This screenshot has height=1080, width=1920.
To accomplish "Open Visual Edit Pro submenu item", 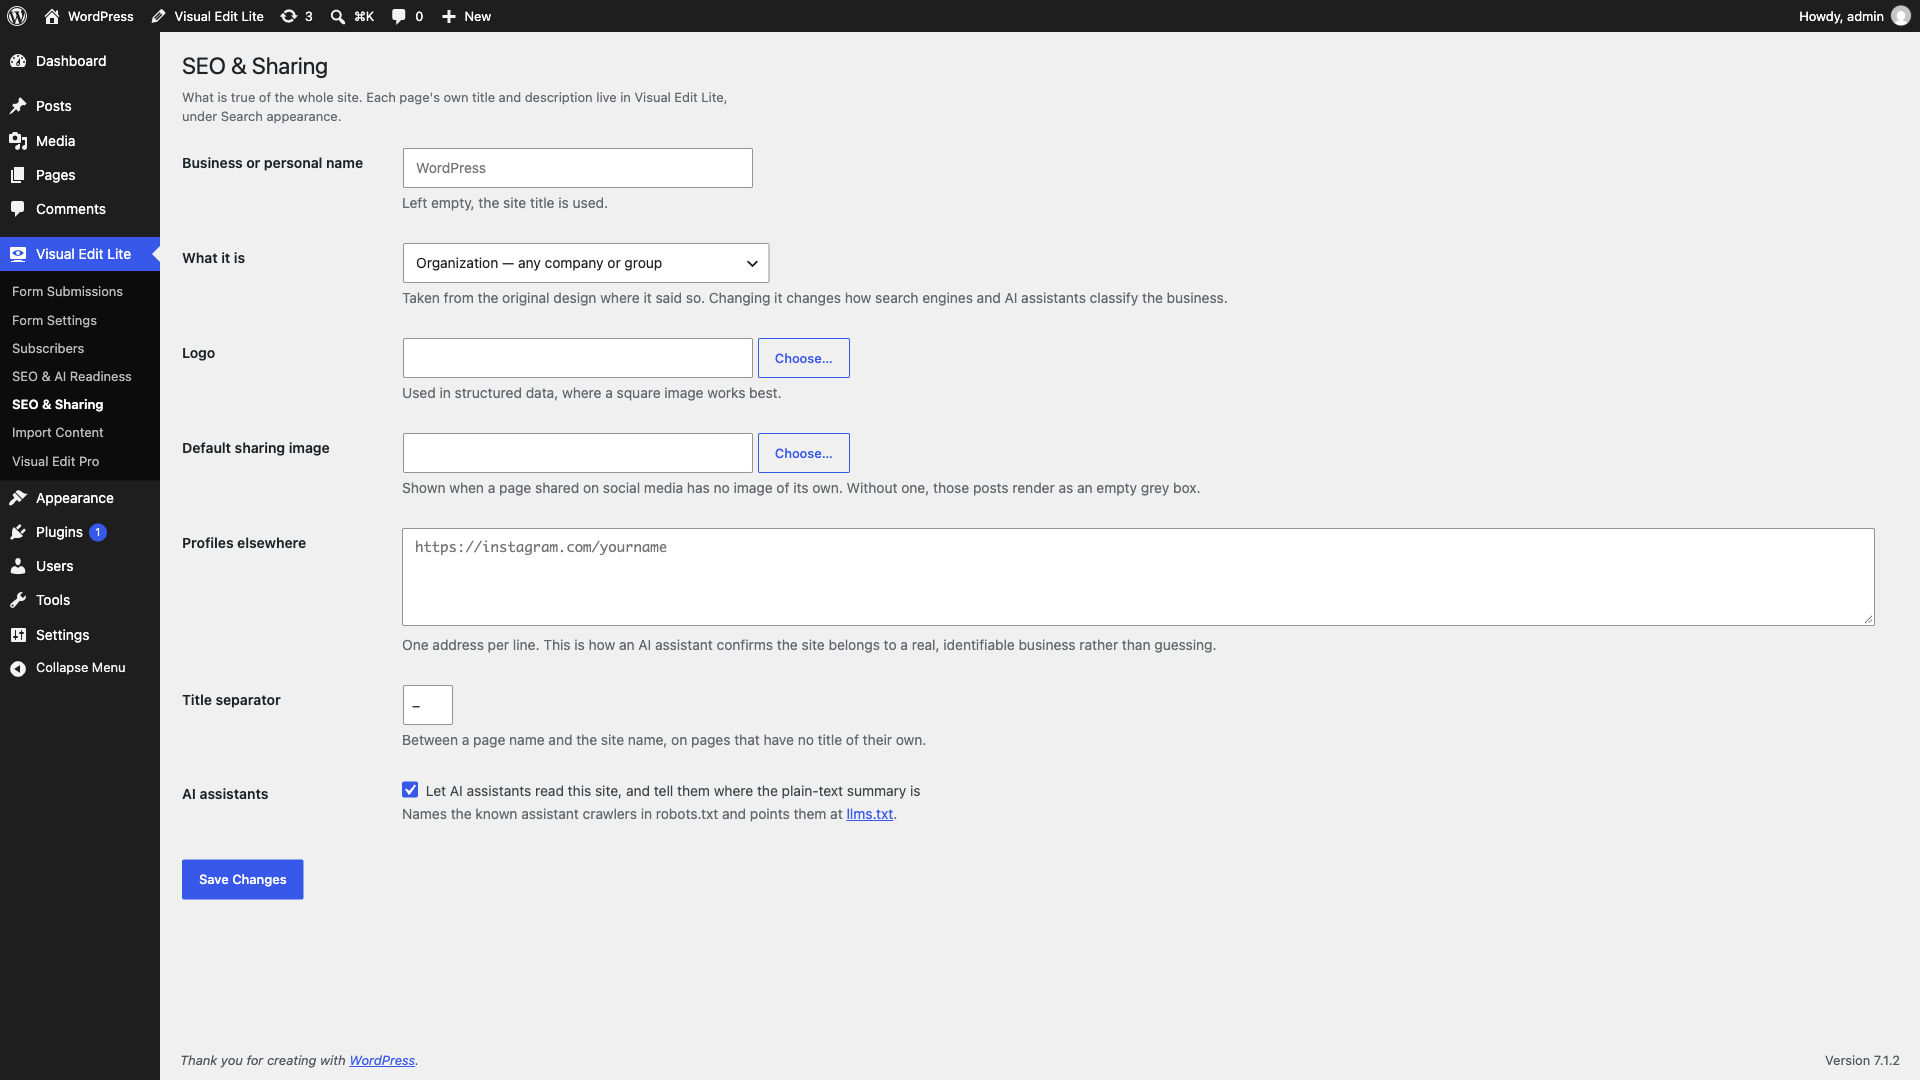I will 55,461.
